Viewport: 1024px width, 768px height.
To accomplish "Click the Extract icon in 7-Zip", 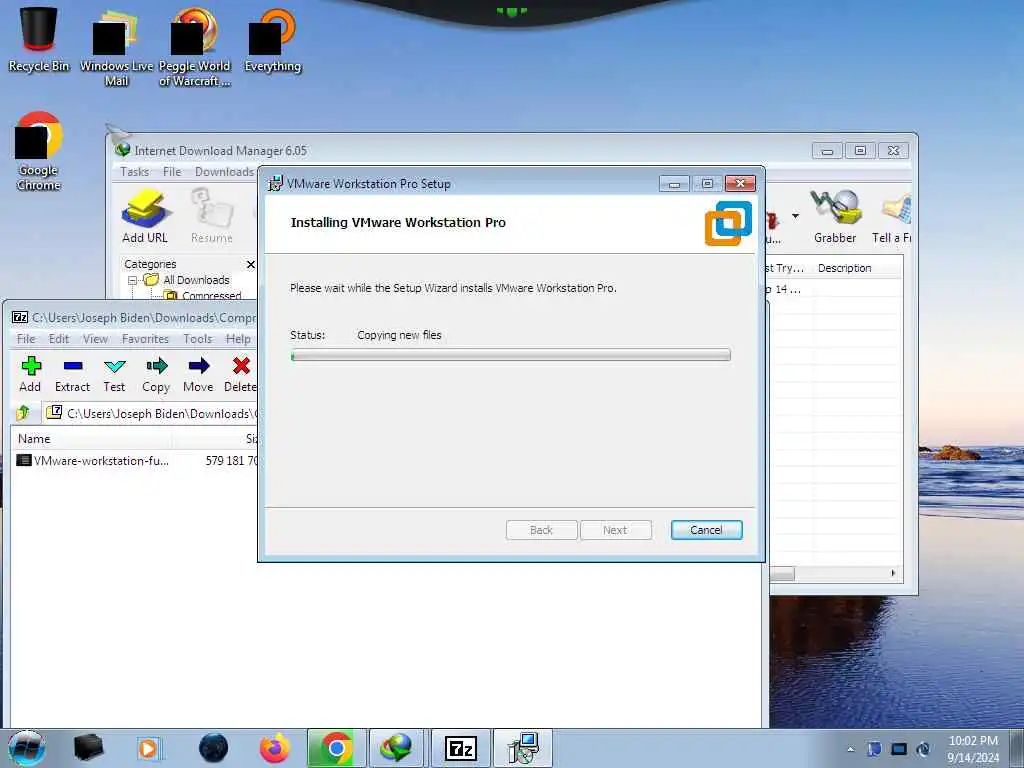I will click(x=72, y=374).
